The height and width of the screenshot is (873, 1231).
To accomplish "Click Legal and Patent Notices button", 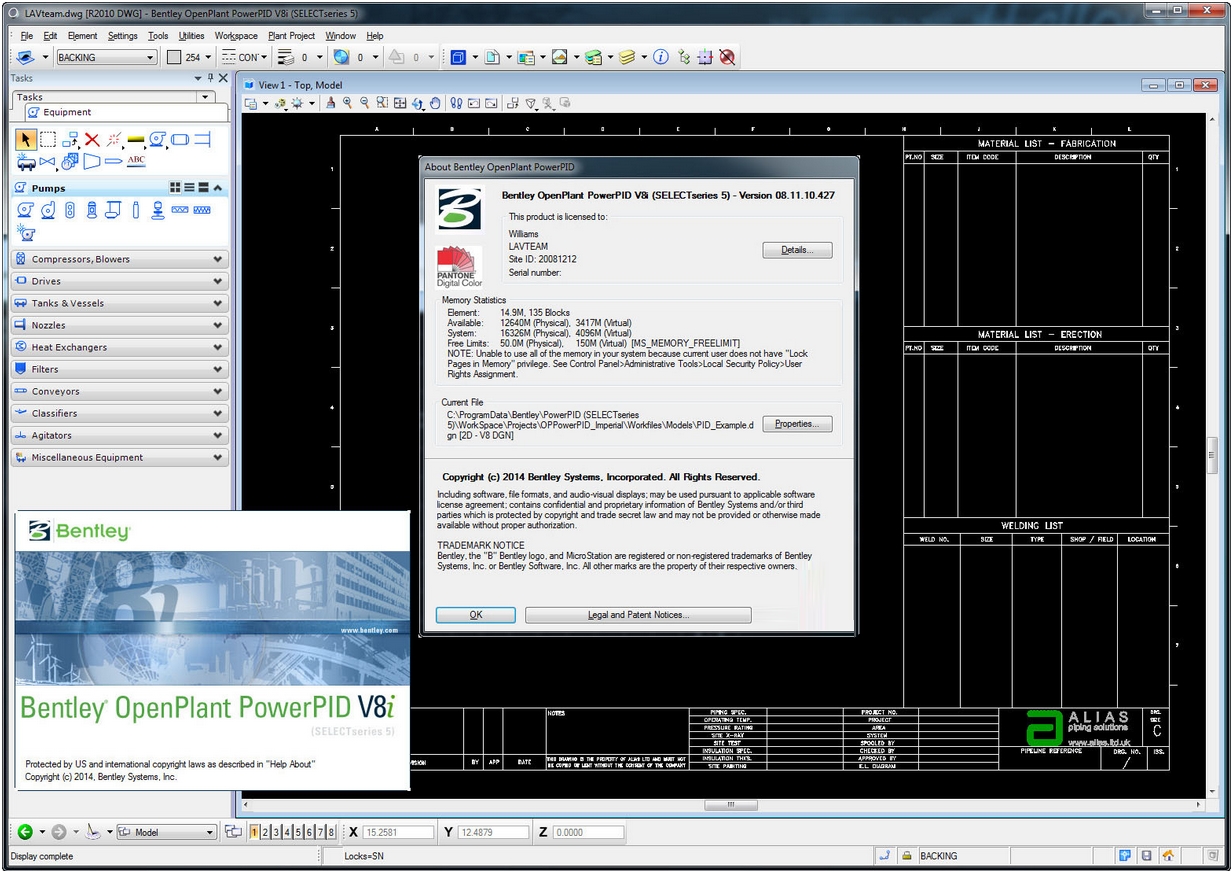I will (638, 615).
